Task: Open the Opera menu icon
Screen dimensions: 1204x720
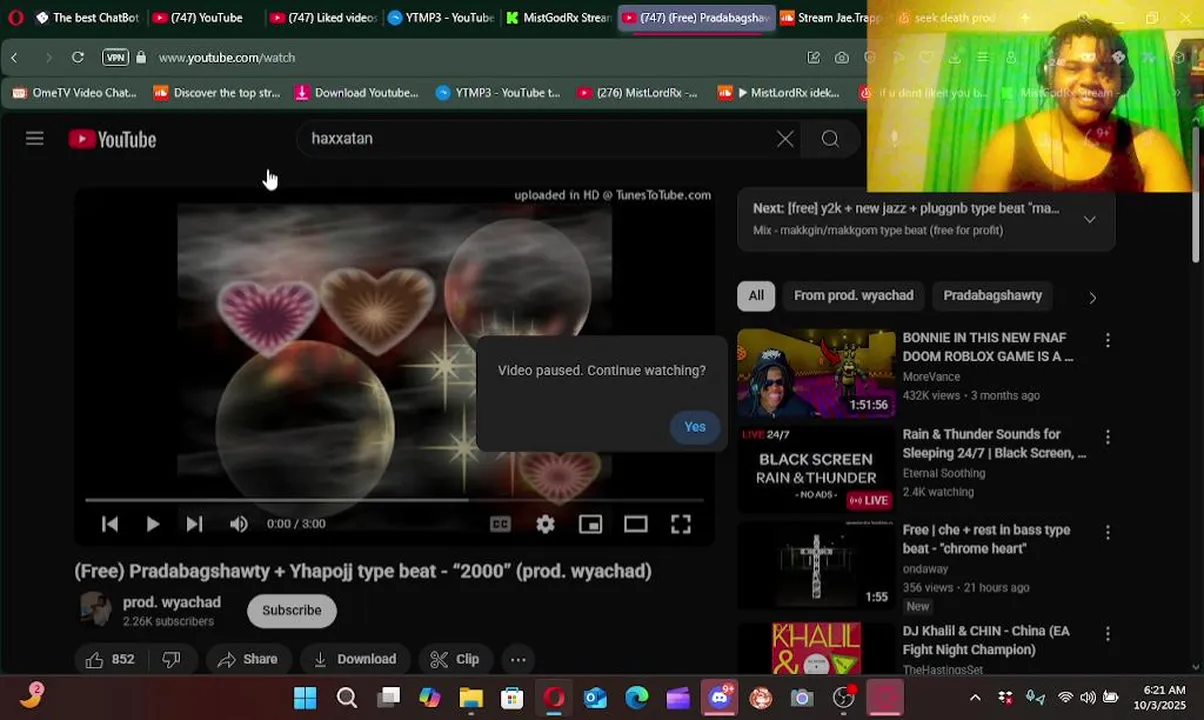Action: click(x=15, y=18)
